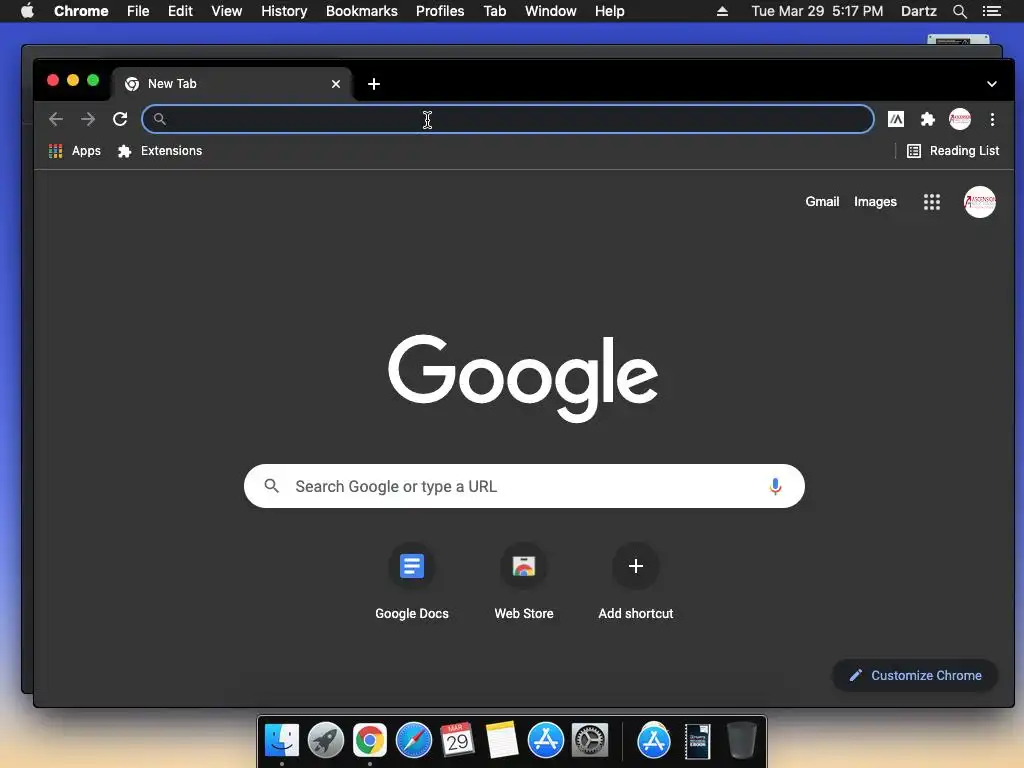The width and height of the screenshot is (1024, 768).
Task: Click the date and time in menu bar
Action: click(x=817, y=11)
